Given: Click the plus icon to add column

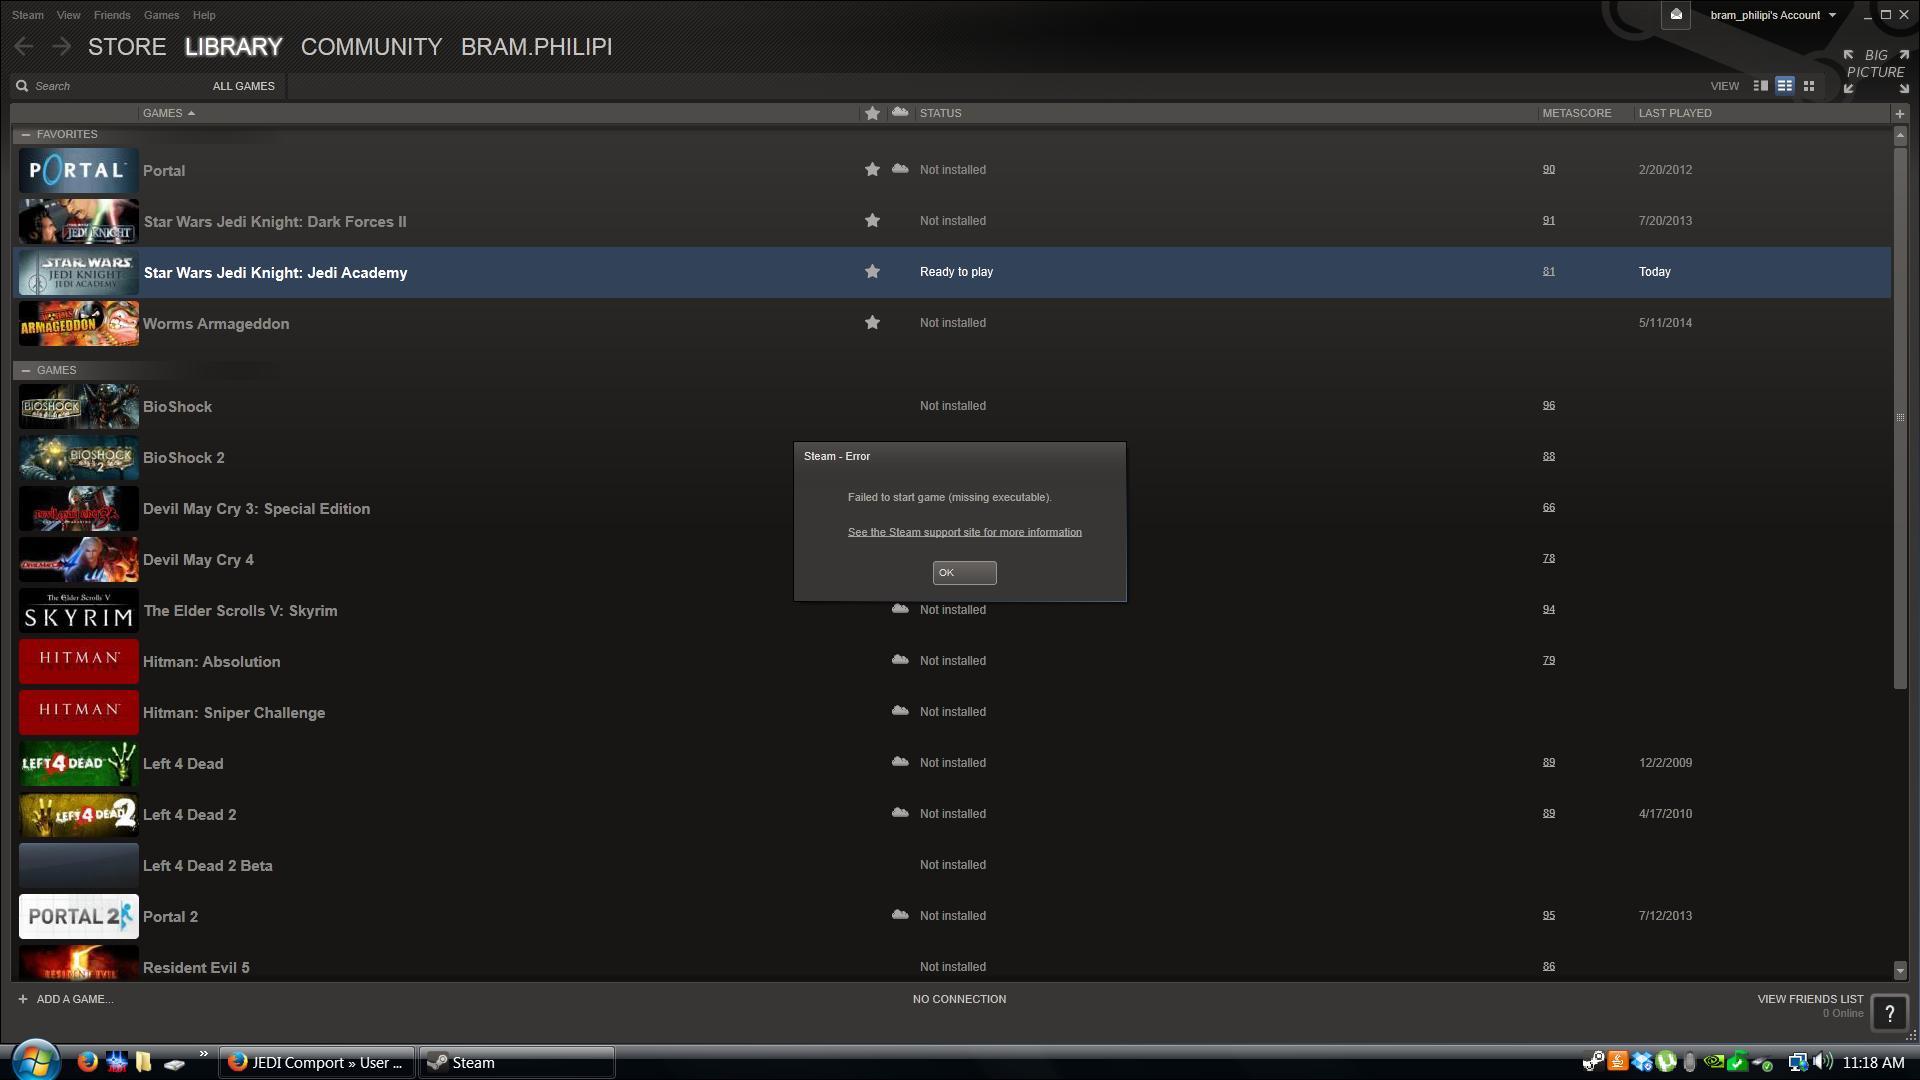Looking at the screenshot, I should pos(1899,114).
